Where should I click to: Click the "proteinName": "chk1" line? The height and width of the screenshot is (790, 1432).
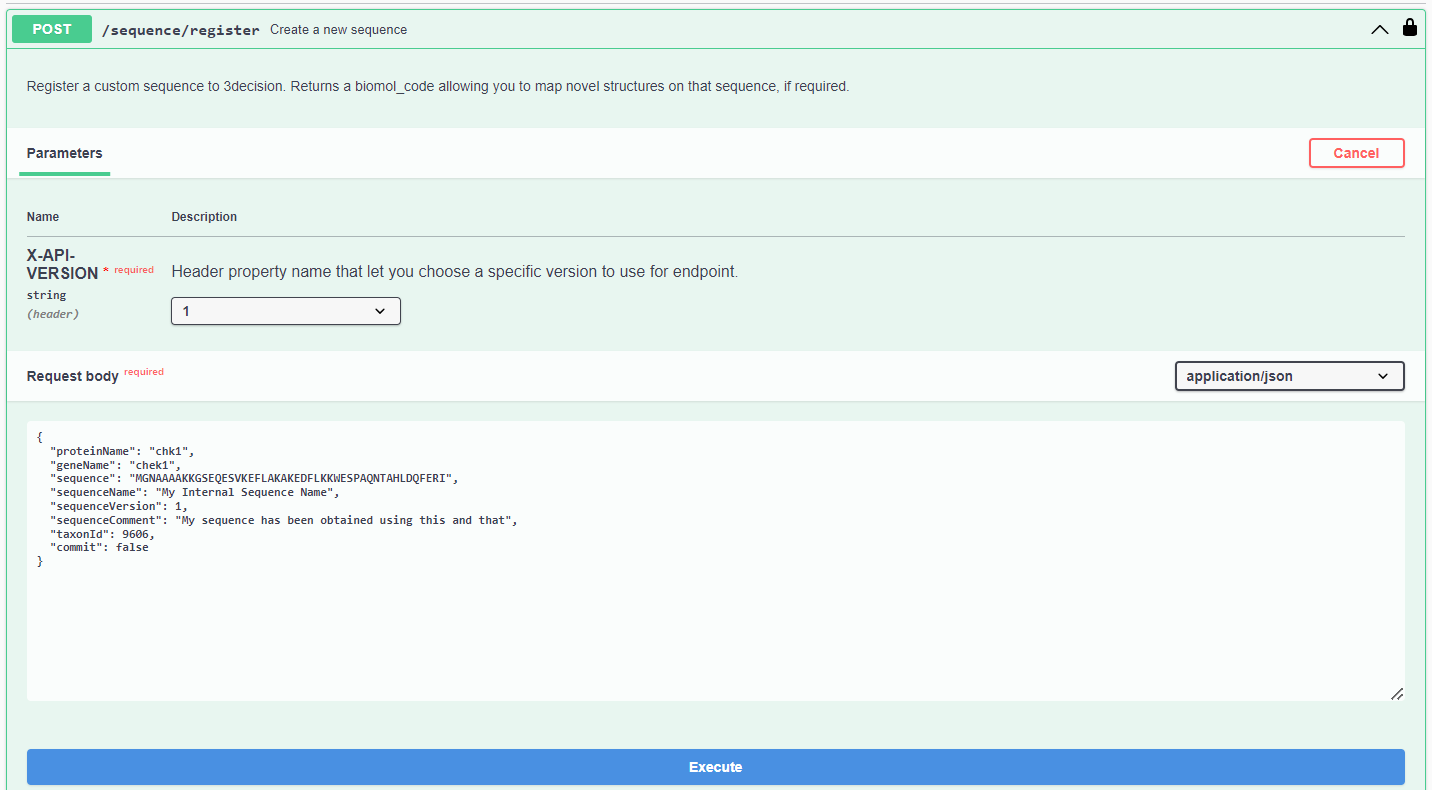[122, 451]
